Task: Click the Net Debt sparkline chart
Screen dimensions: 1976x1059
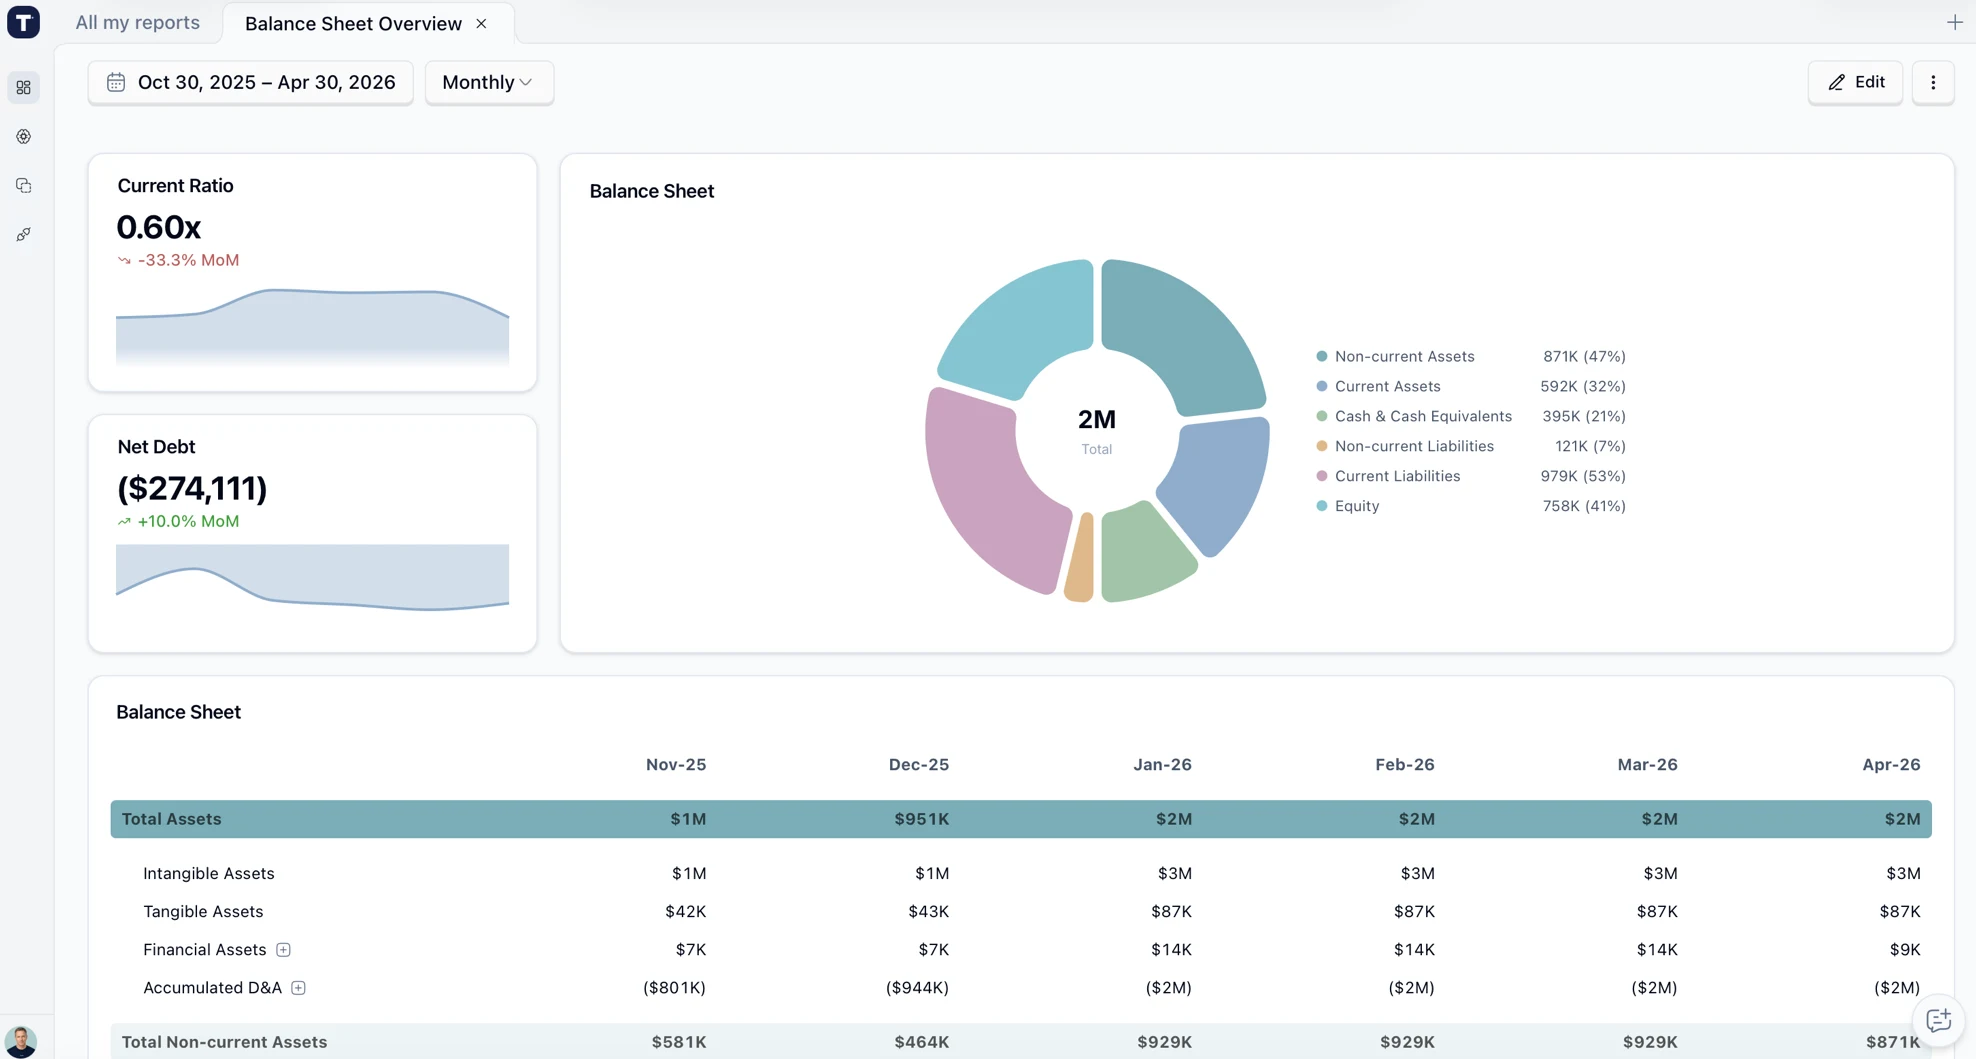Action: coord(312,577)
